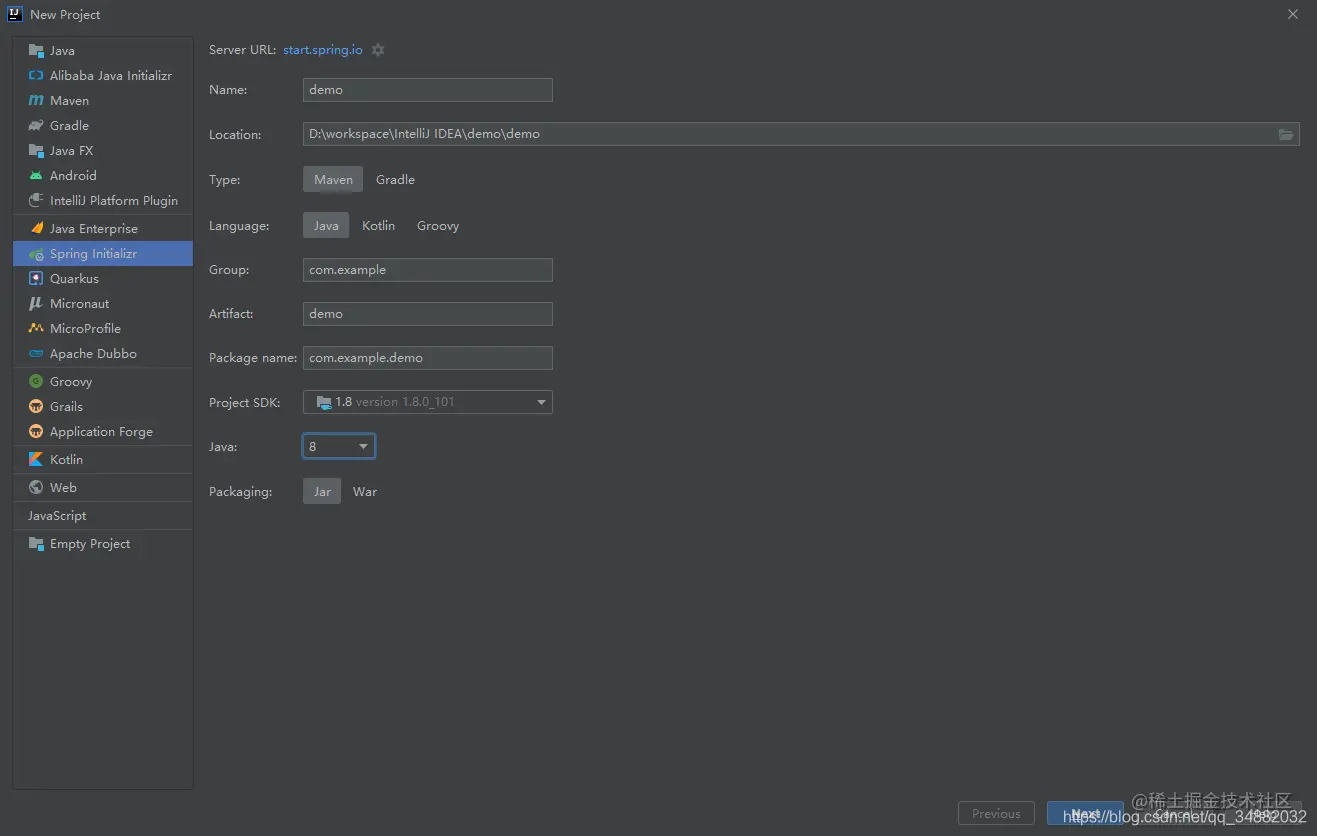The width and height of the screenshot is (1317, 836).
Task: Click the Name input field
Action: click(x=428, y=90)
